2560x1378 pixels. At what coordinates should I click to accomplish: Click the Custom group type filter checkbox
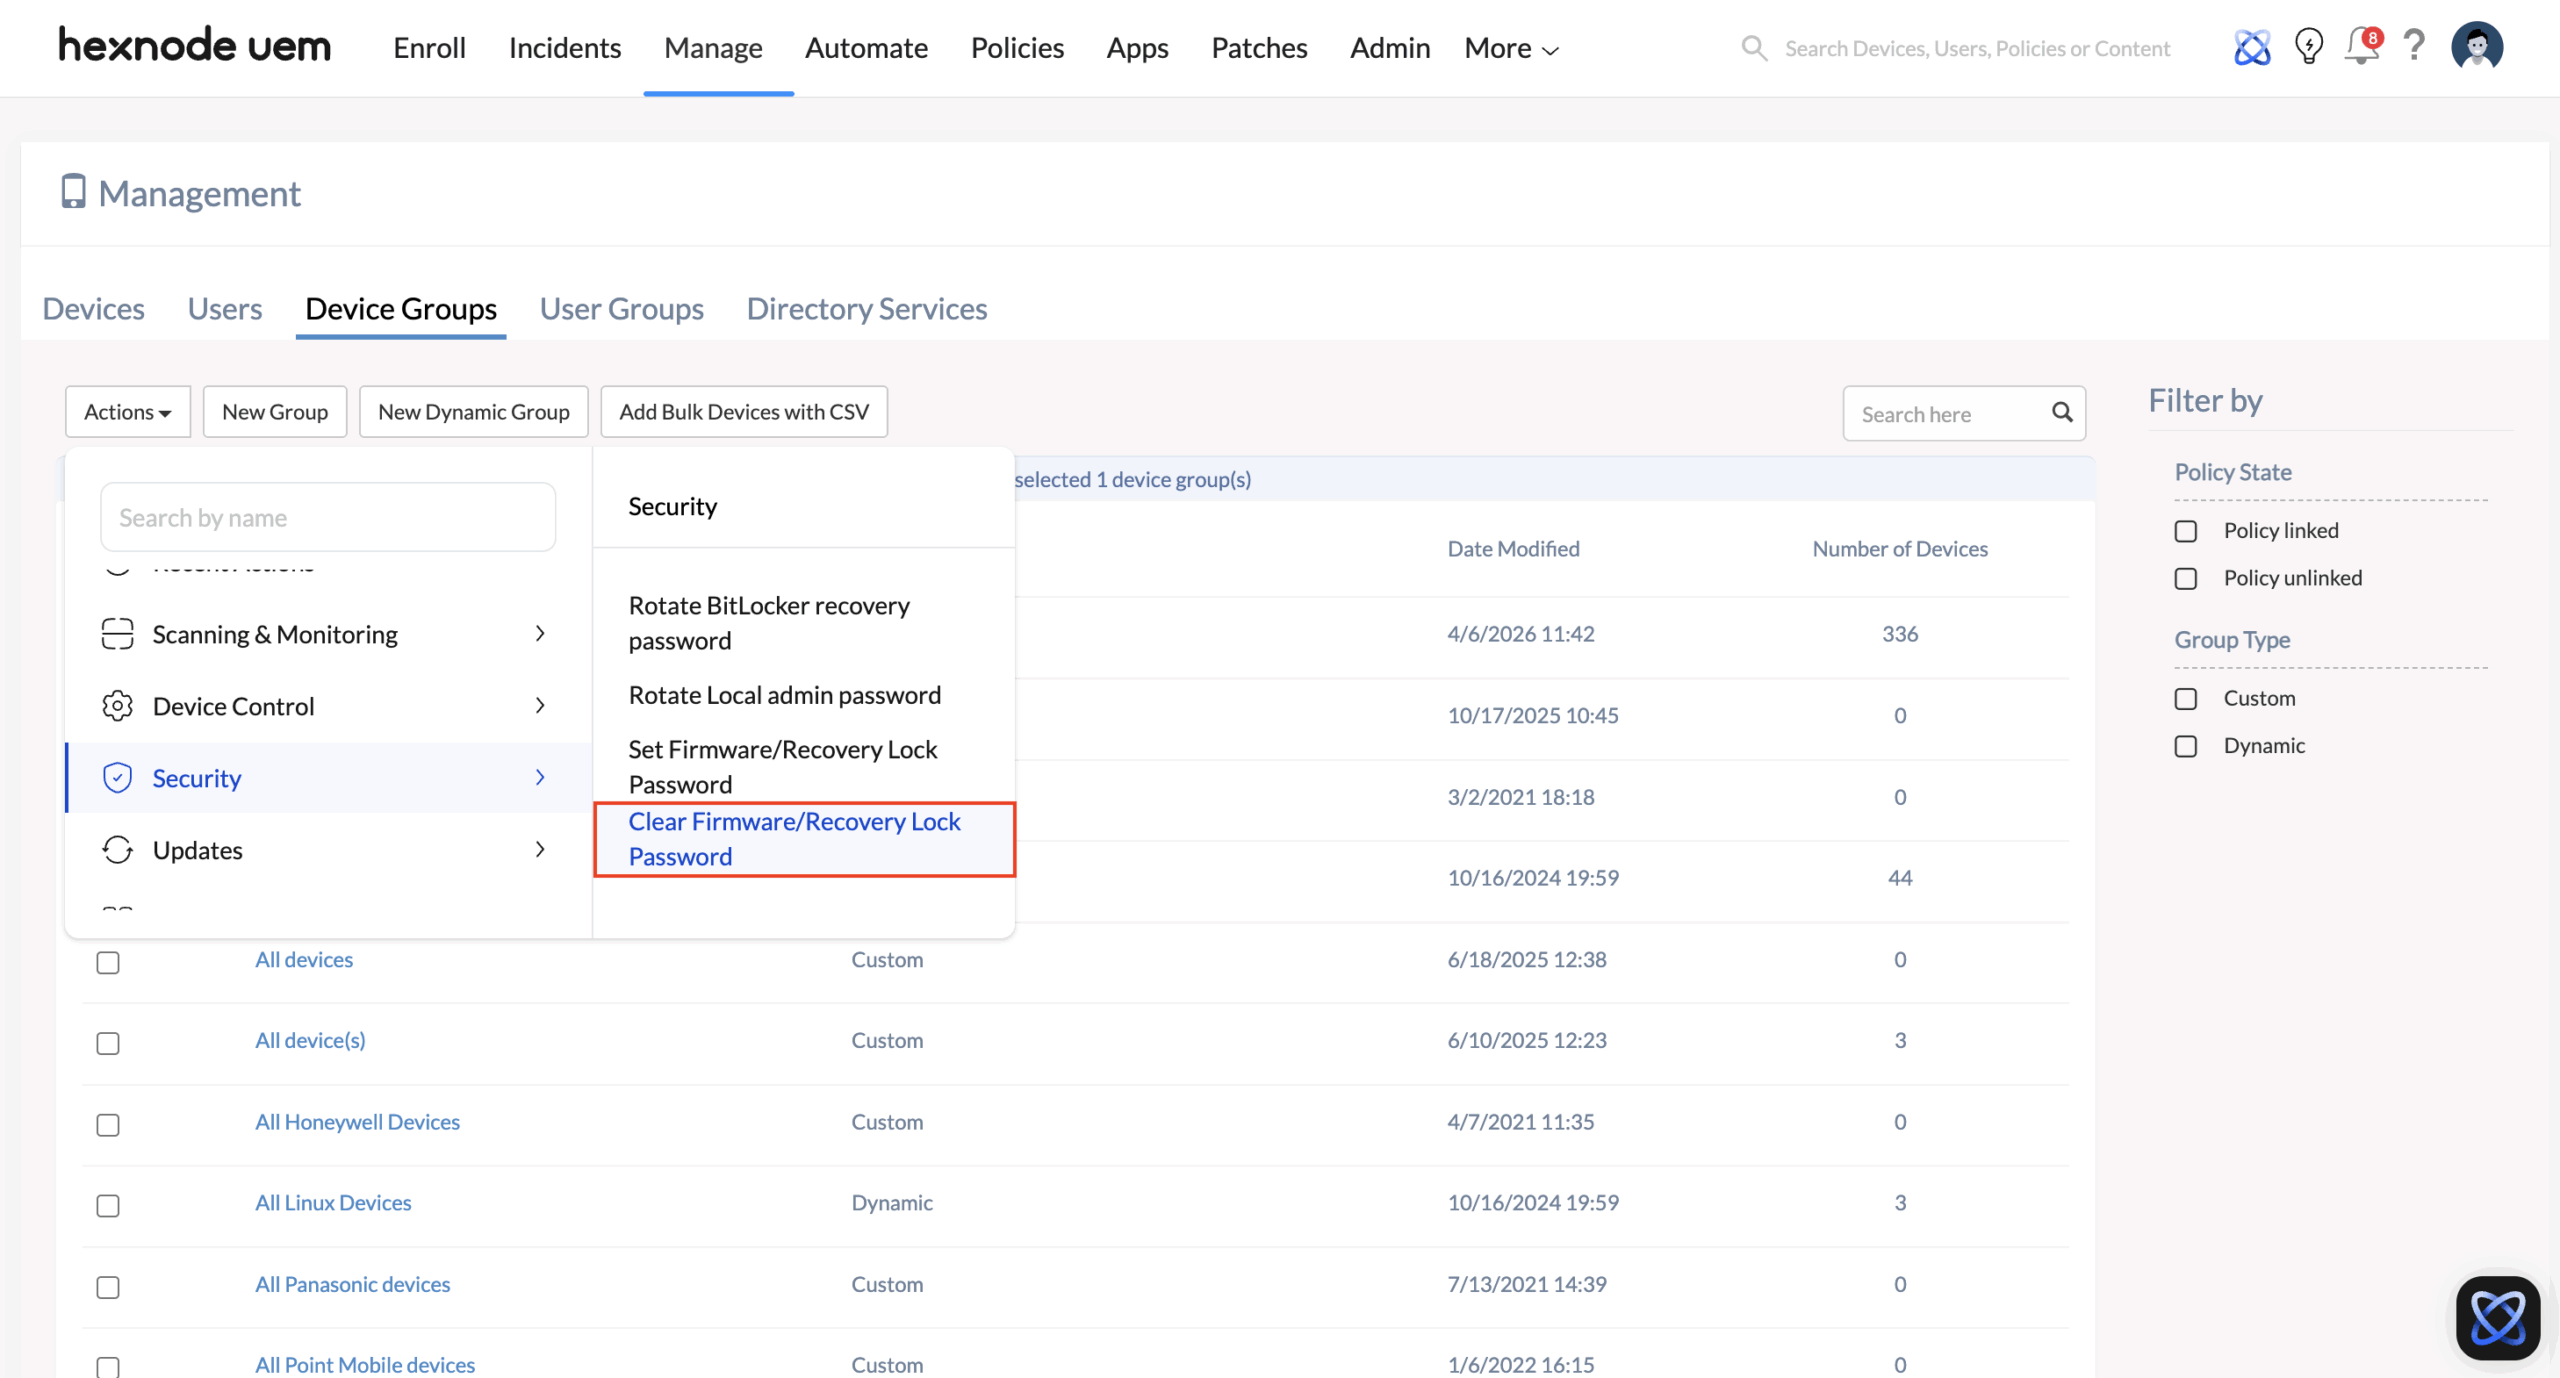(x=2186, y=698)
